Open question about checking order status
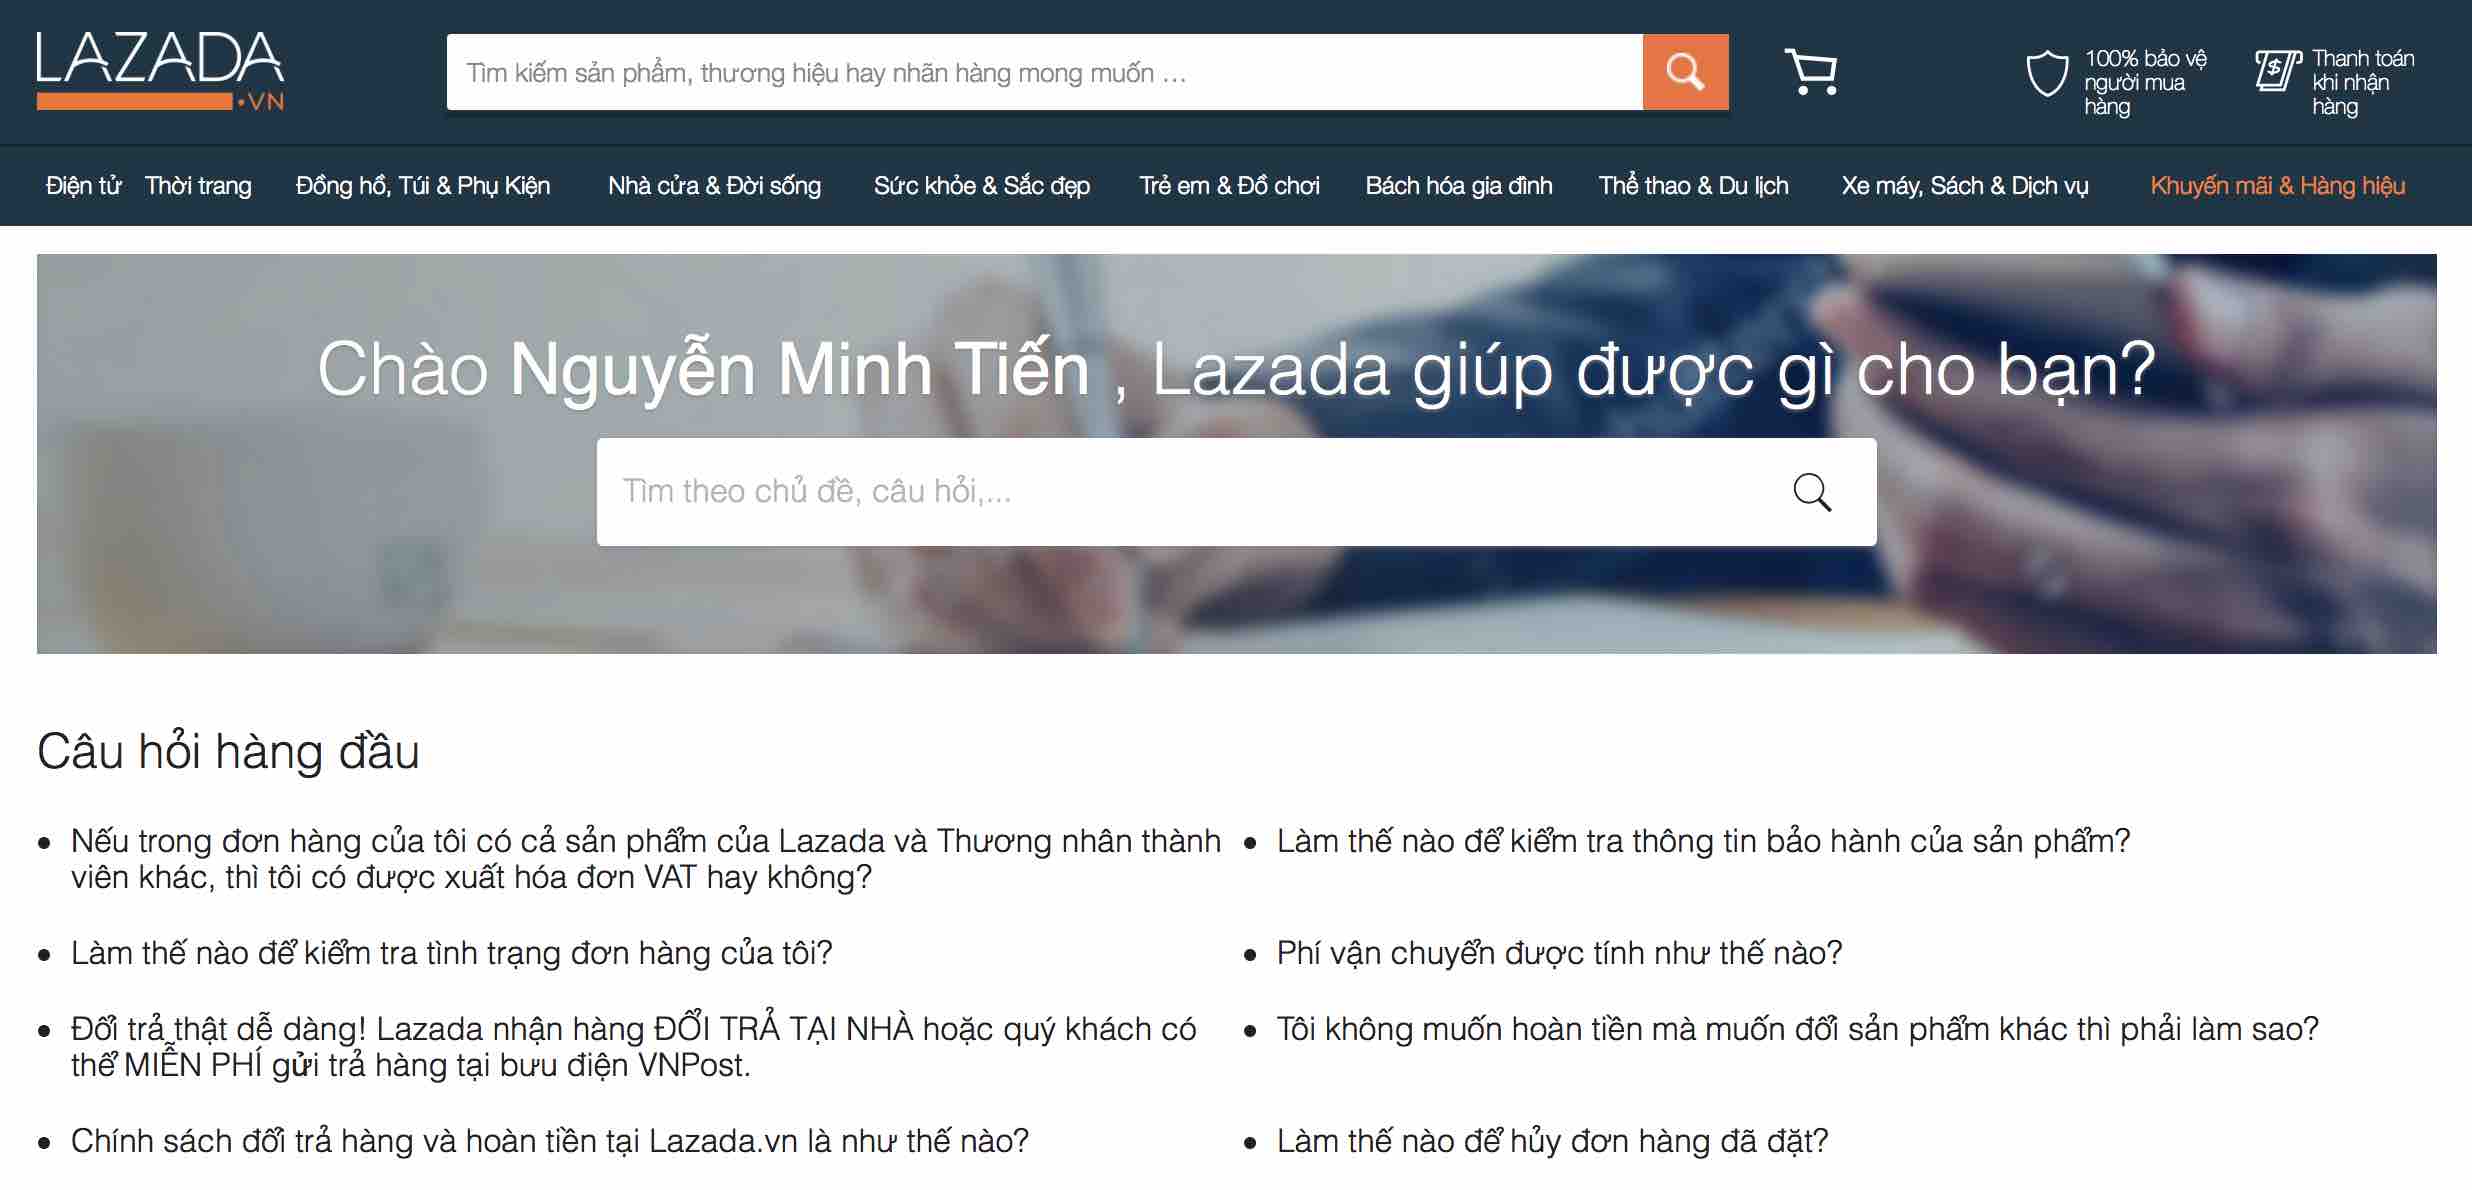Viewport: 2472px width, 1190px height. [451, 953]
